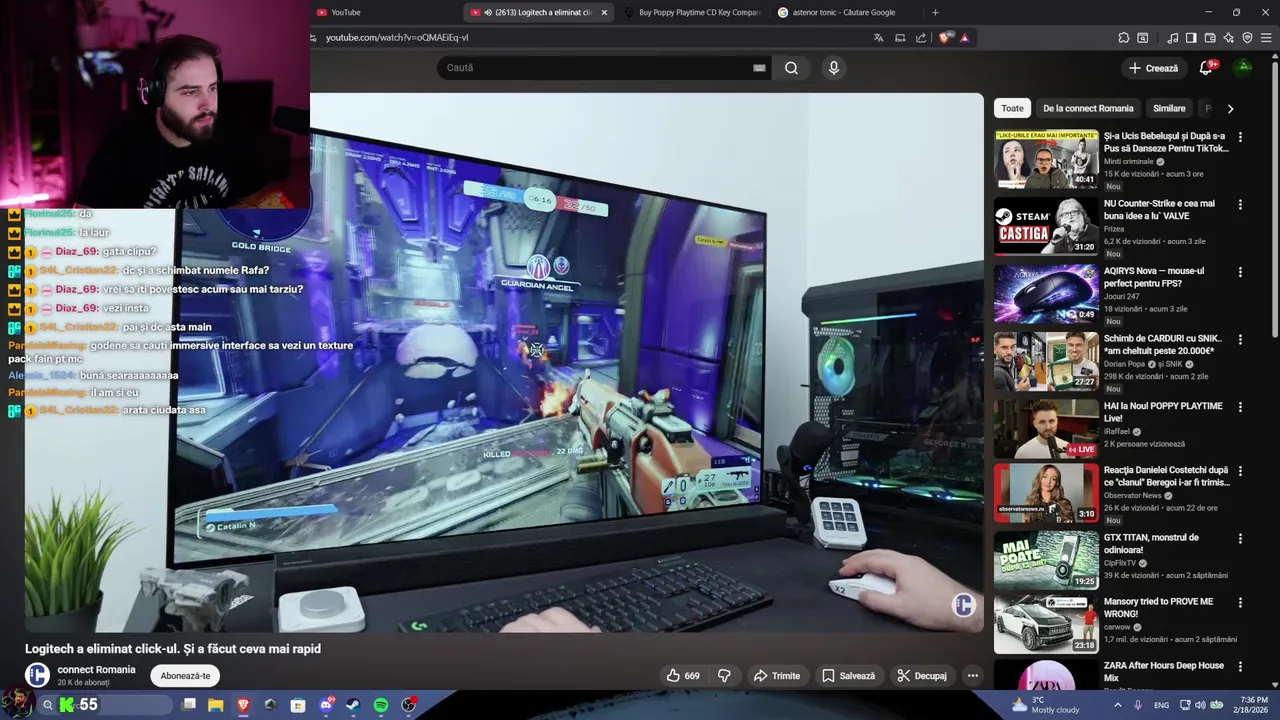This screenshot has height=720, width=1280.
Task: Toggle the browser sidebar panel icon
Action: tap(1191, 38)
